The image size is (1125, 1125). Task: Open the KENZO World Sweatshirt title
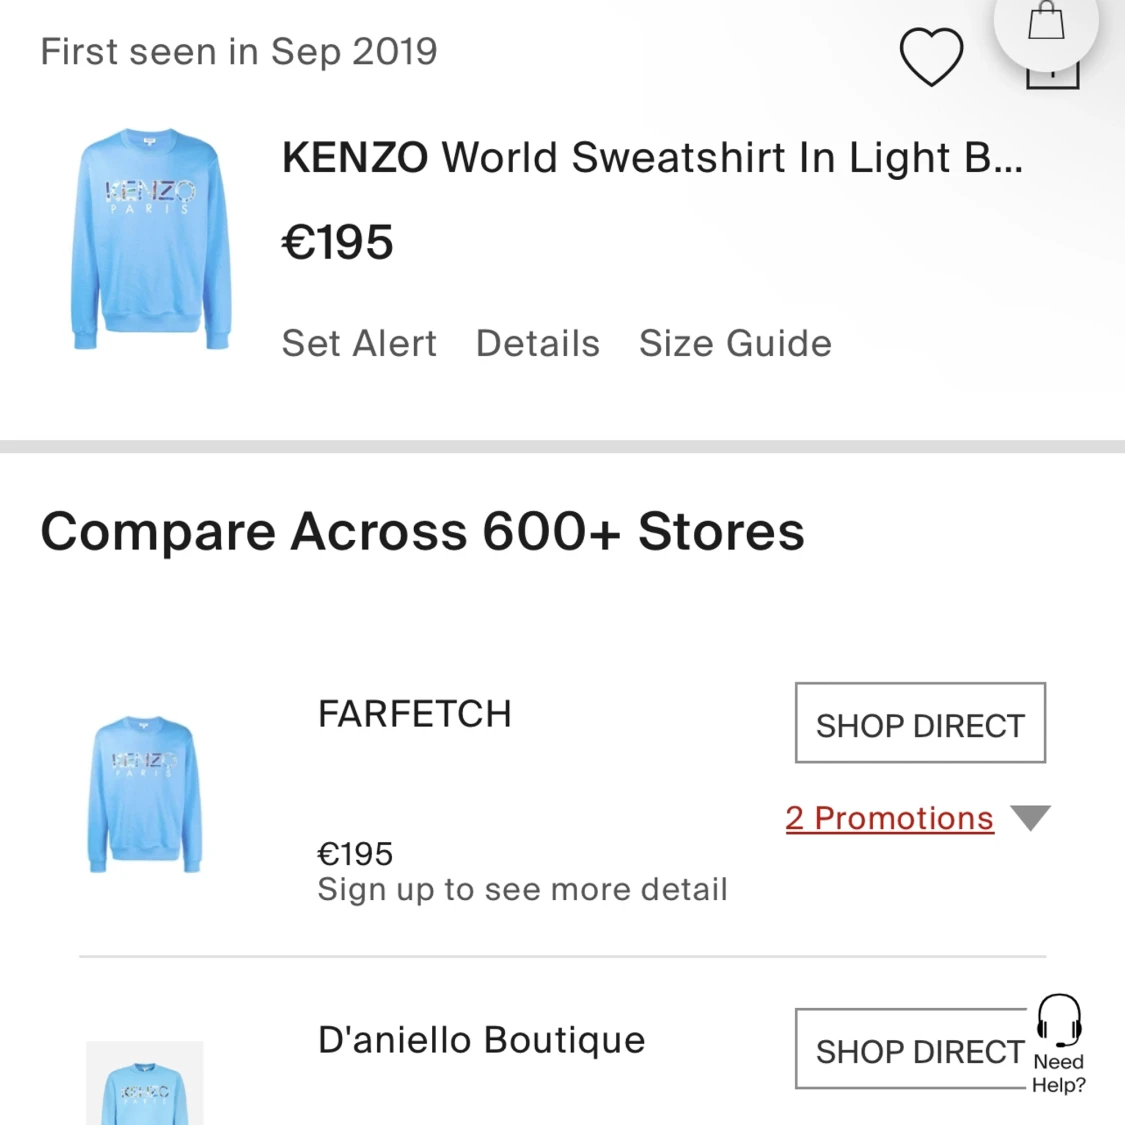point(652,158)
